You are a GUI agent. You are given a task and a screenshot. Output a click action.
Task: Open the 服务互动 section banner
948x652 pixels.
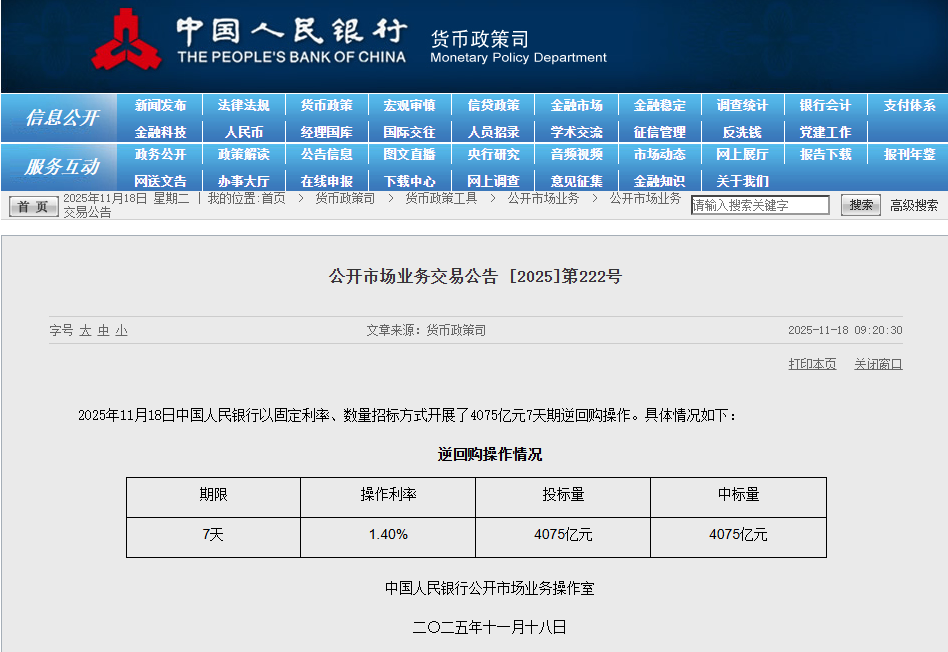tap(61, 167)
